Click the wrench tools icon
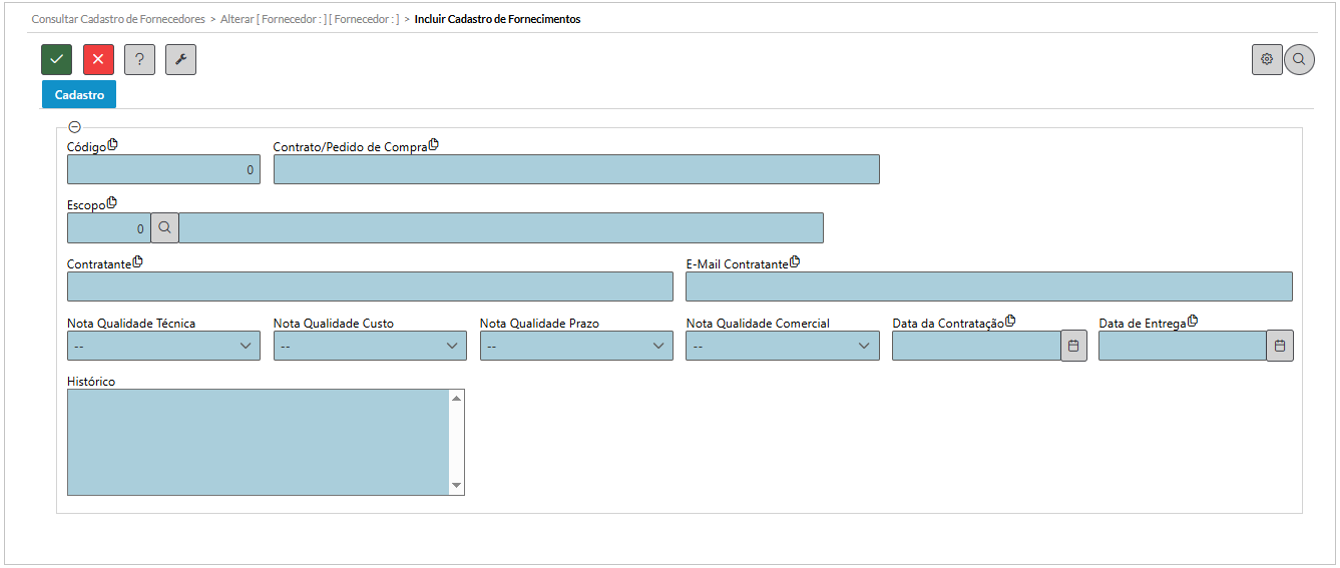The image size is (1340, 568). coord(181,60)
